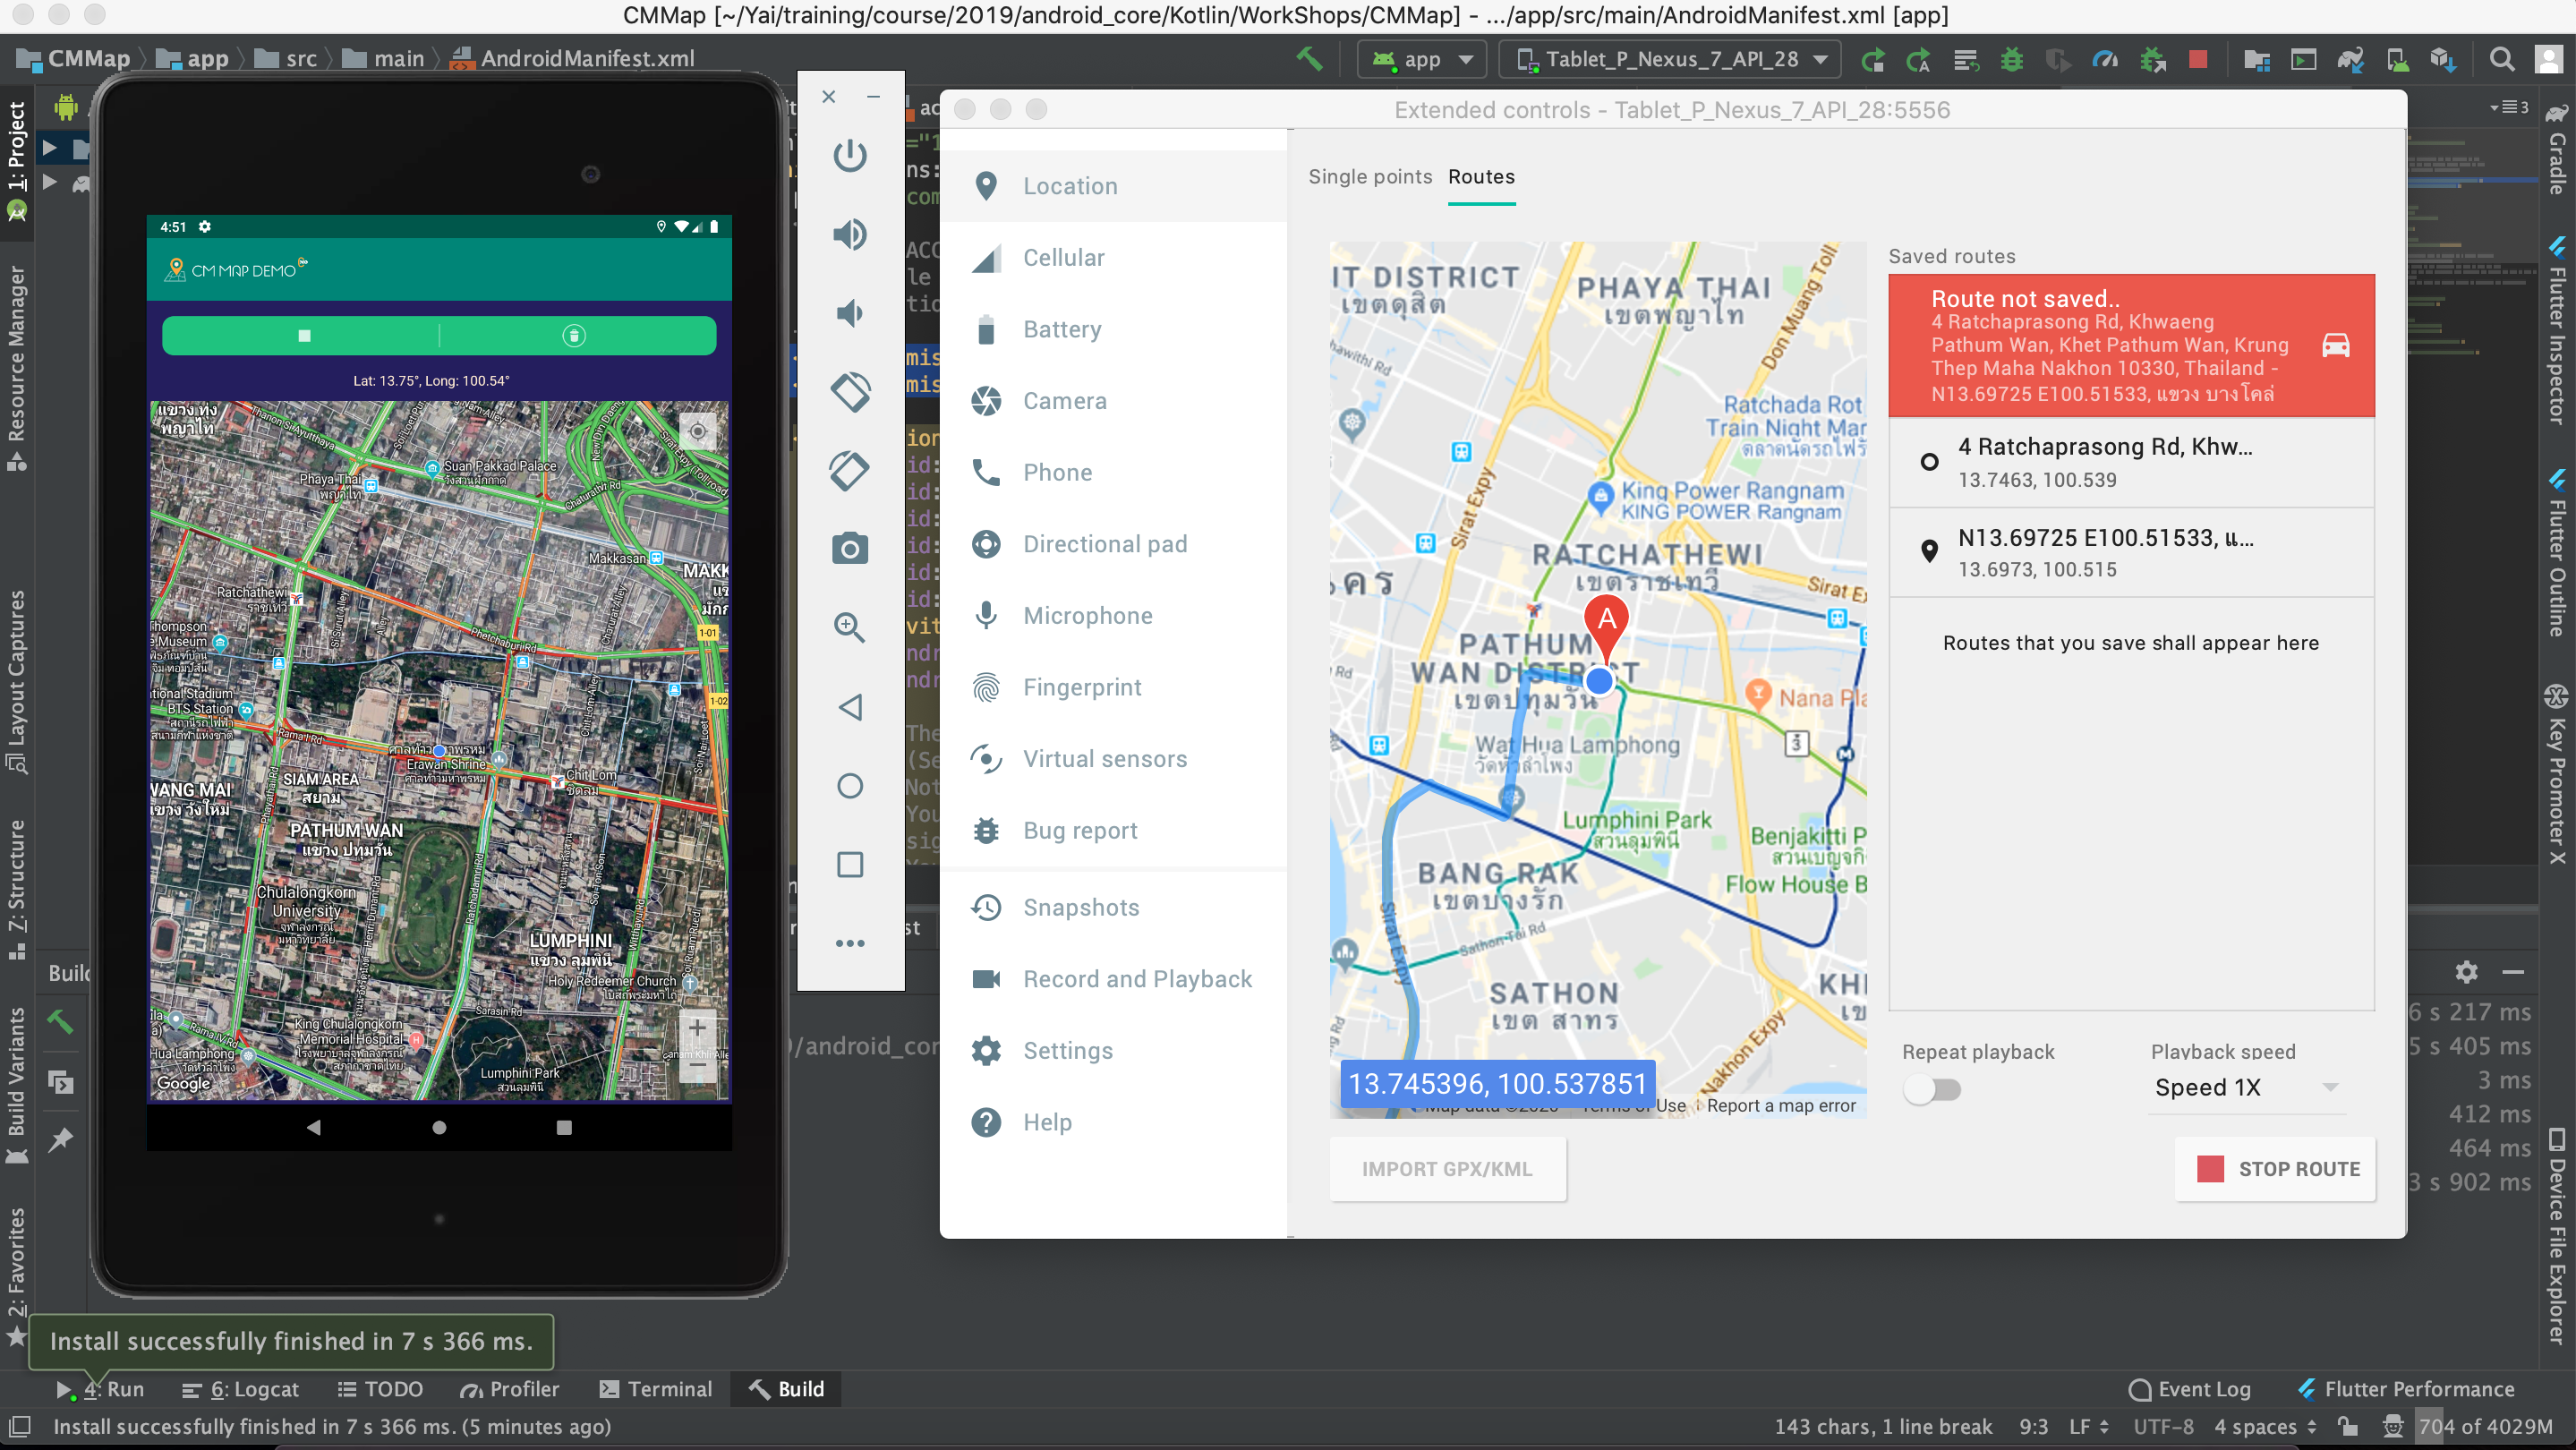Select Virtual sensors in the sidebar
Image resolution: width=2576 pixels, height=1450 pixels.
[x=1104, y=759]
